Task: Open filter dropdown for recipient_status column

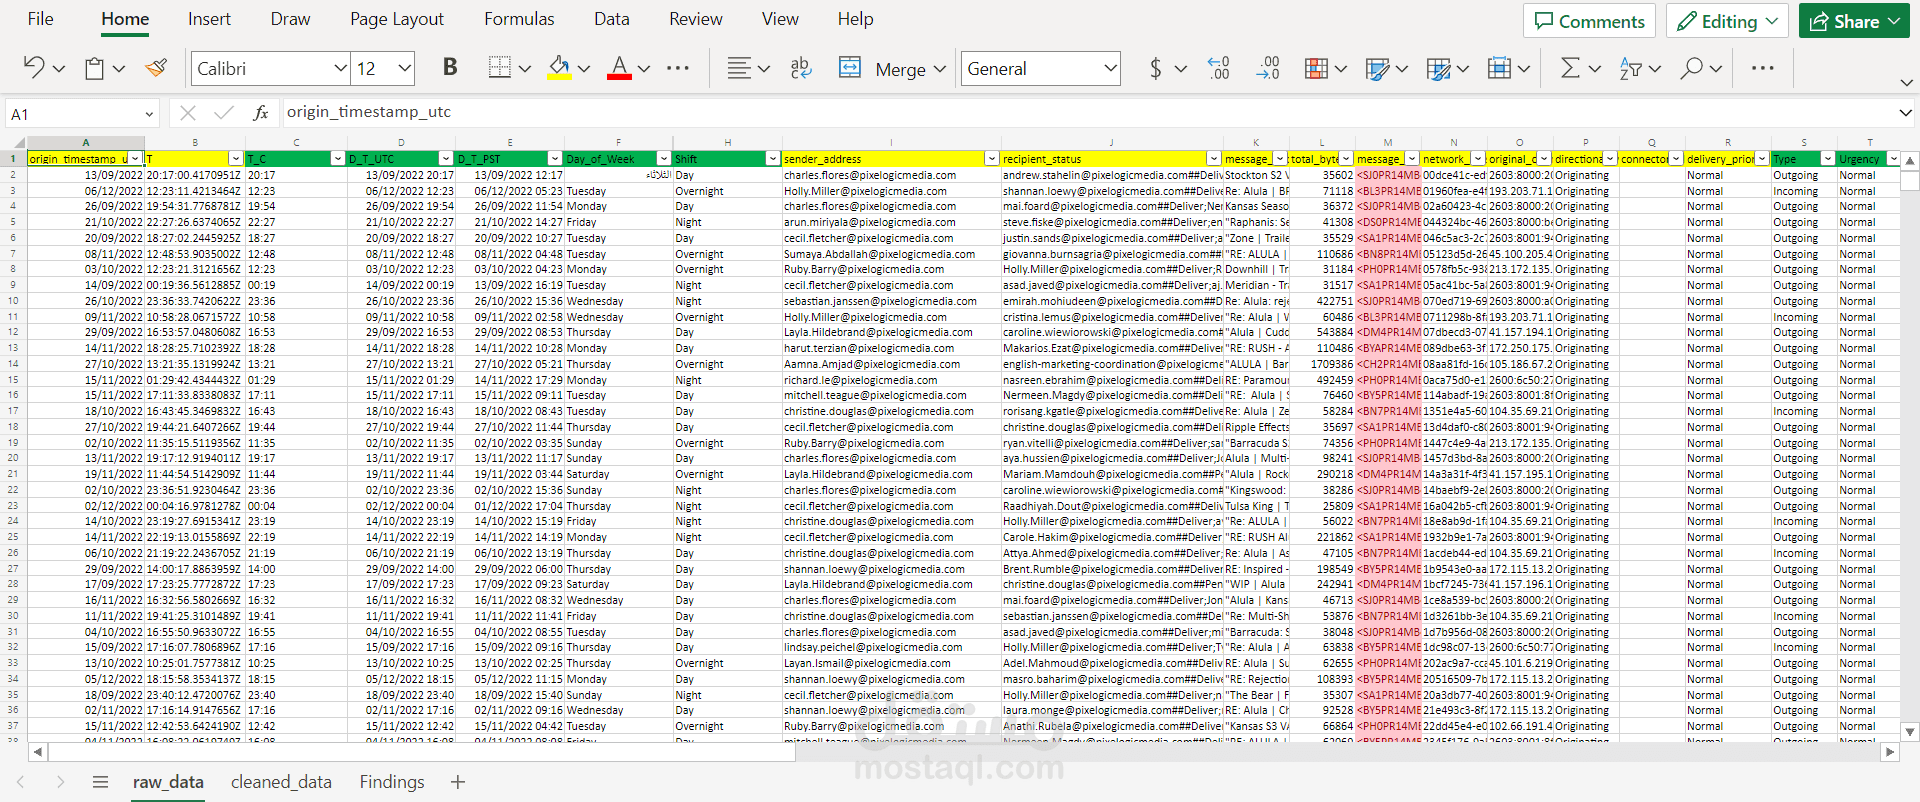Action: pos(1213,159)
